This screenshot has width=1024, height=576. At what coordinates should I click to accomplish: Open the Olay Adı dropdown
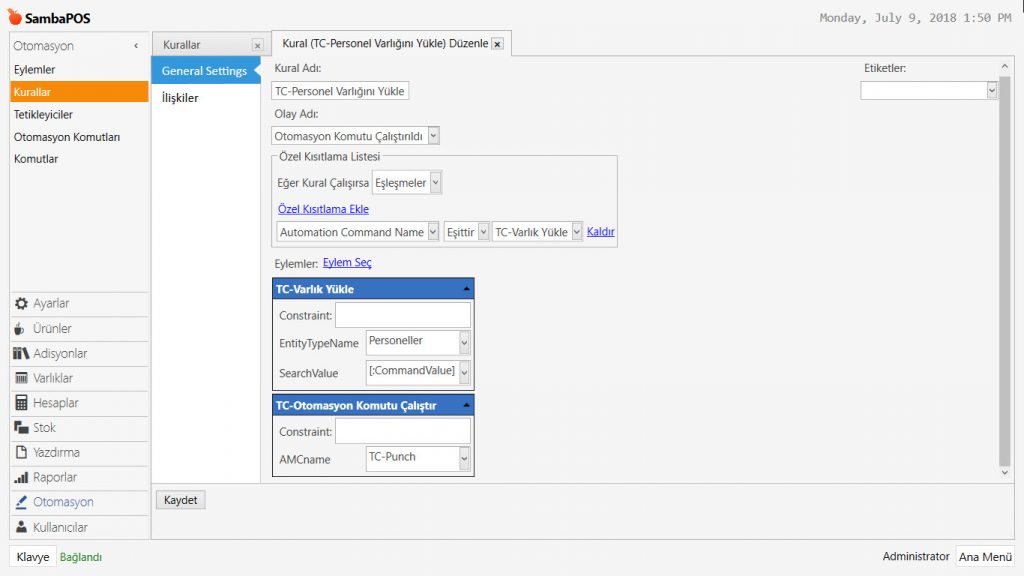coord(433,135)
